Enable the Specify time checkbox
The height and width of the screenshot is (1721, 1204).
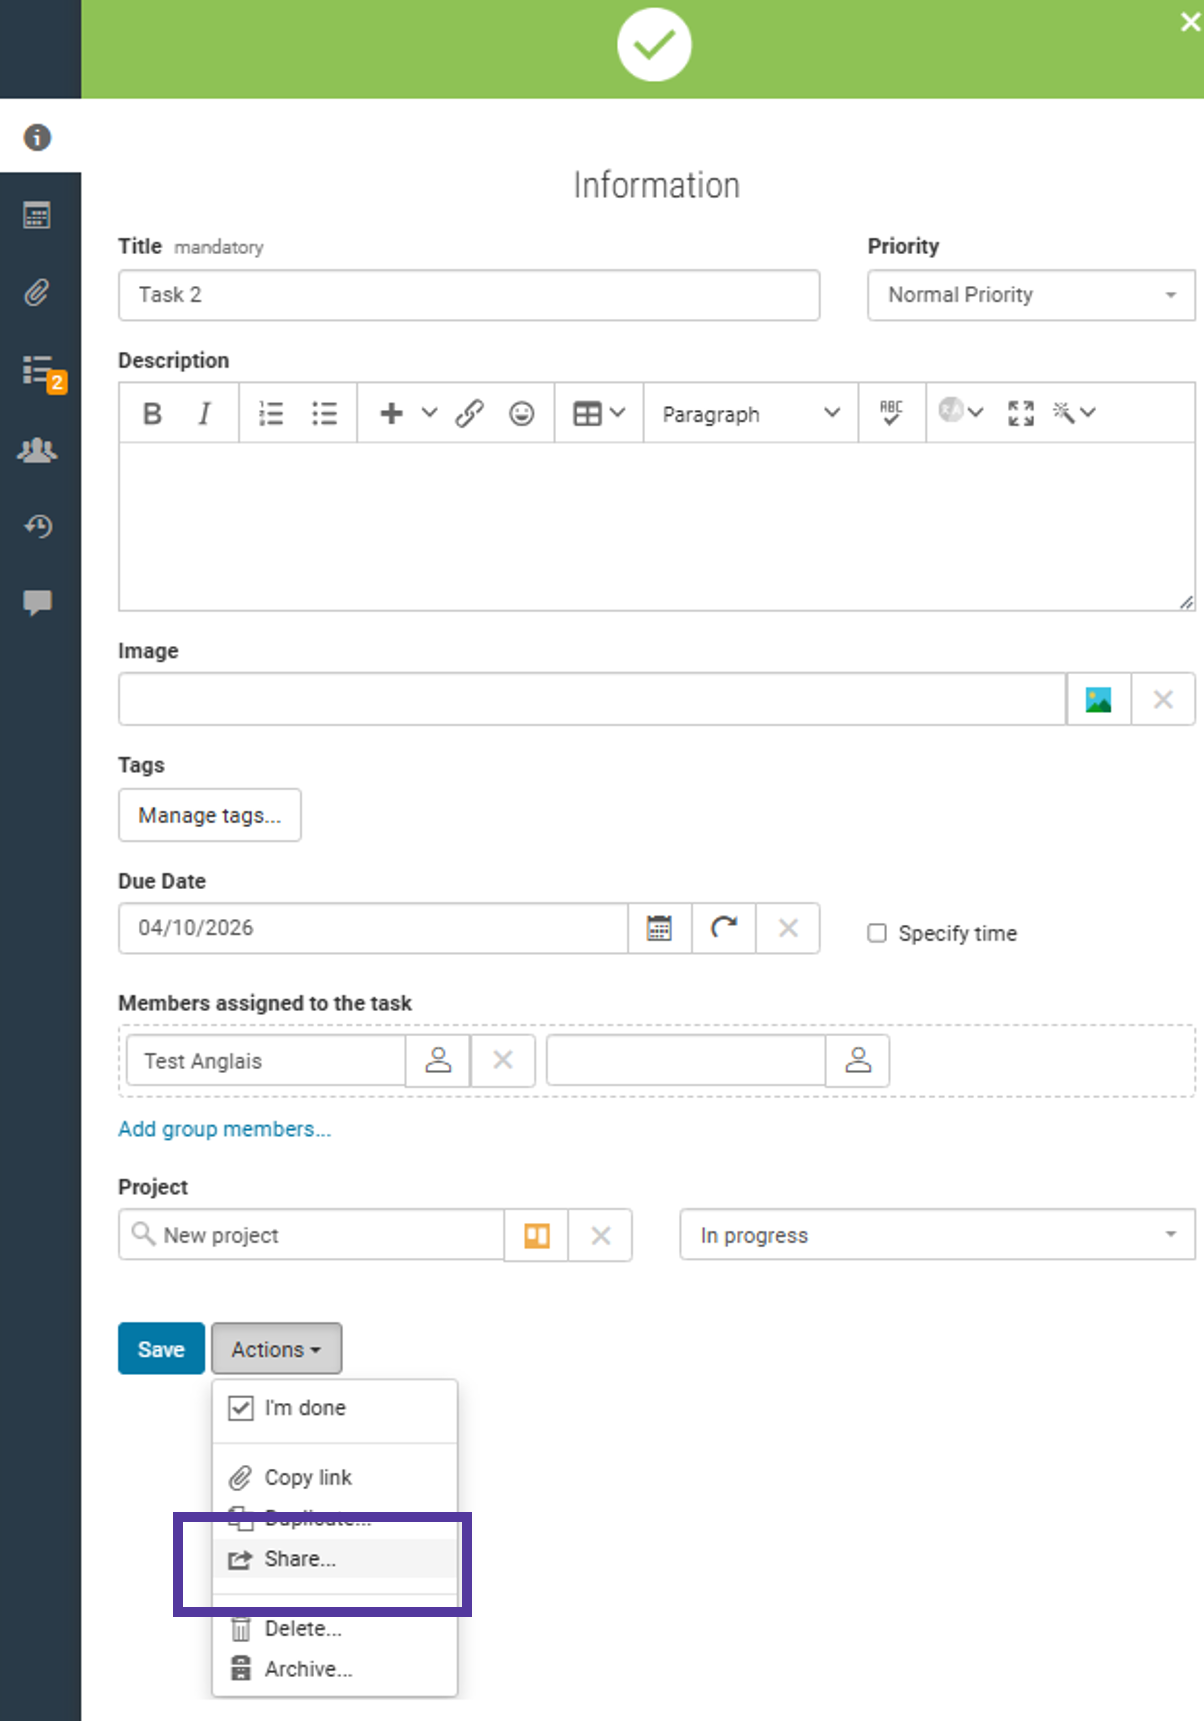[x=877, y=933]
